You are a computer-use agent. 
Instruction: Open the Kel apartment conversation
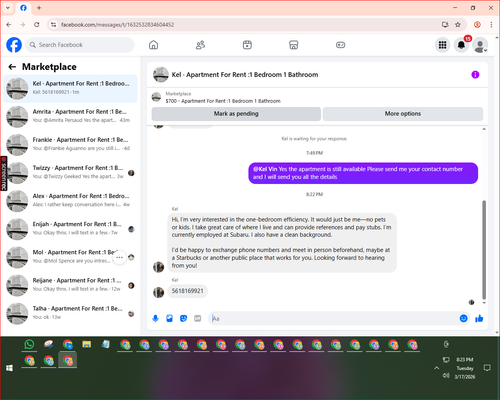pyautogui.click(x=70, y=88)
